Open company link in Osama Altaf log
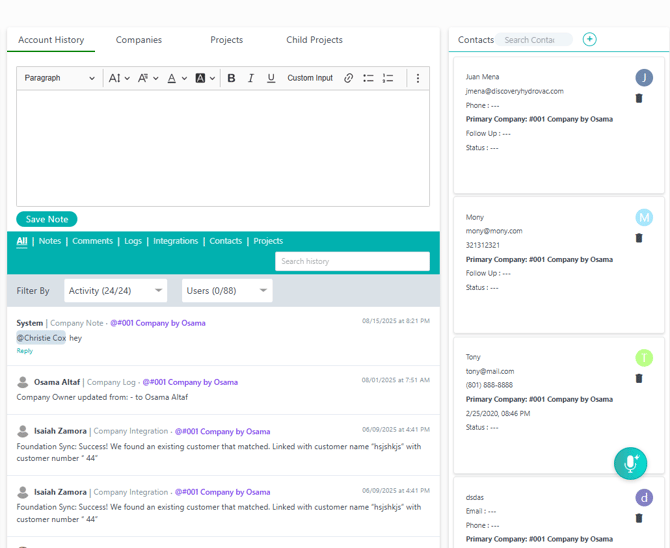Viewport: 670px width, 548px height. tap(190, 382)
